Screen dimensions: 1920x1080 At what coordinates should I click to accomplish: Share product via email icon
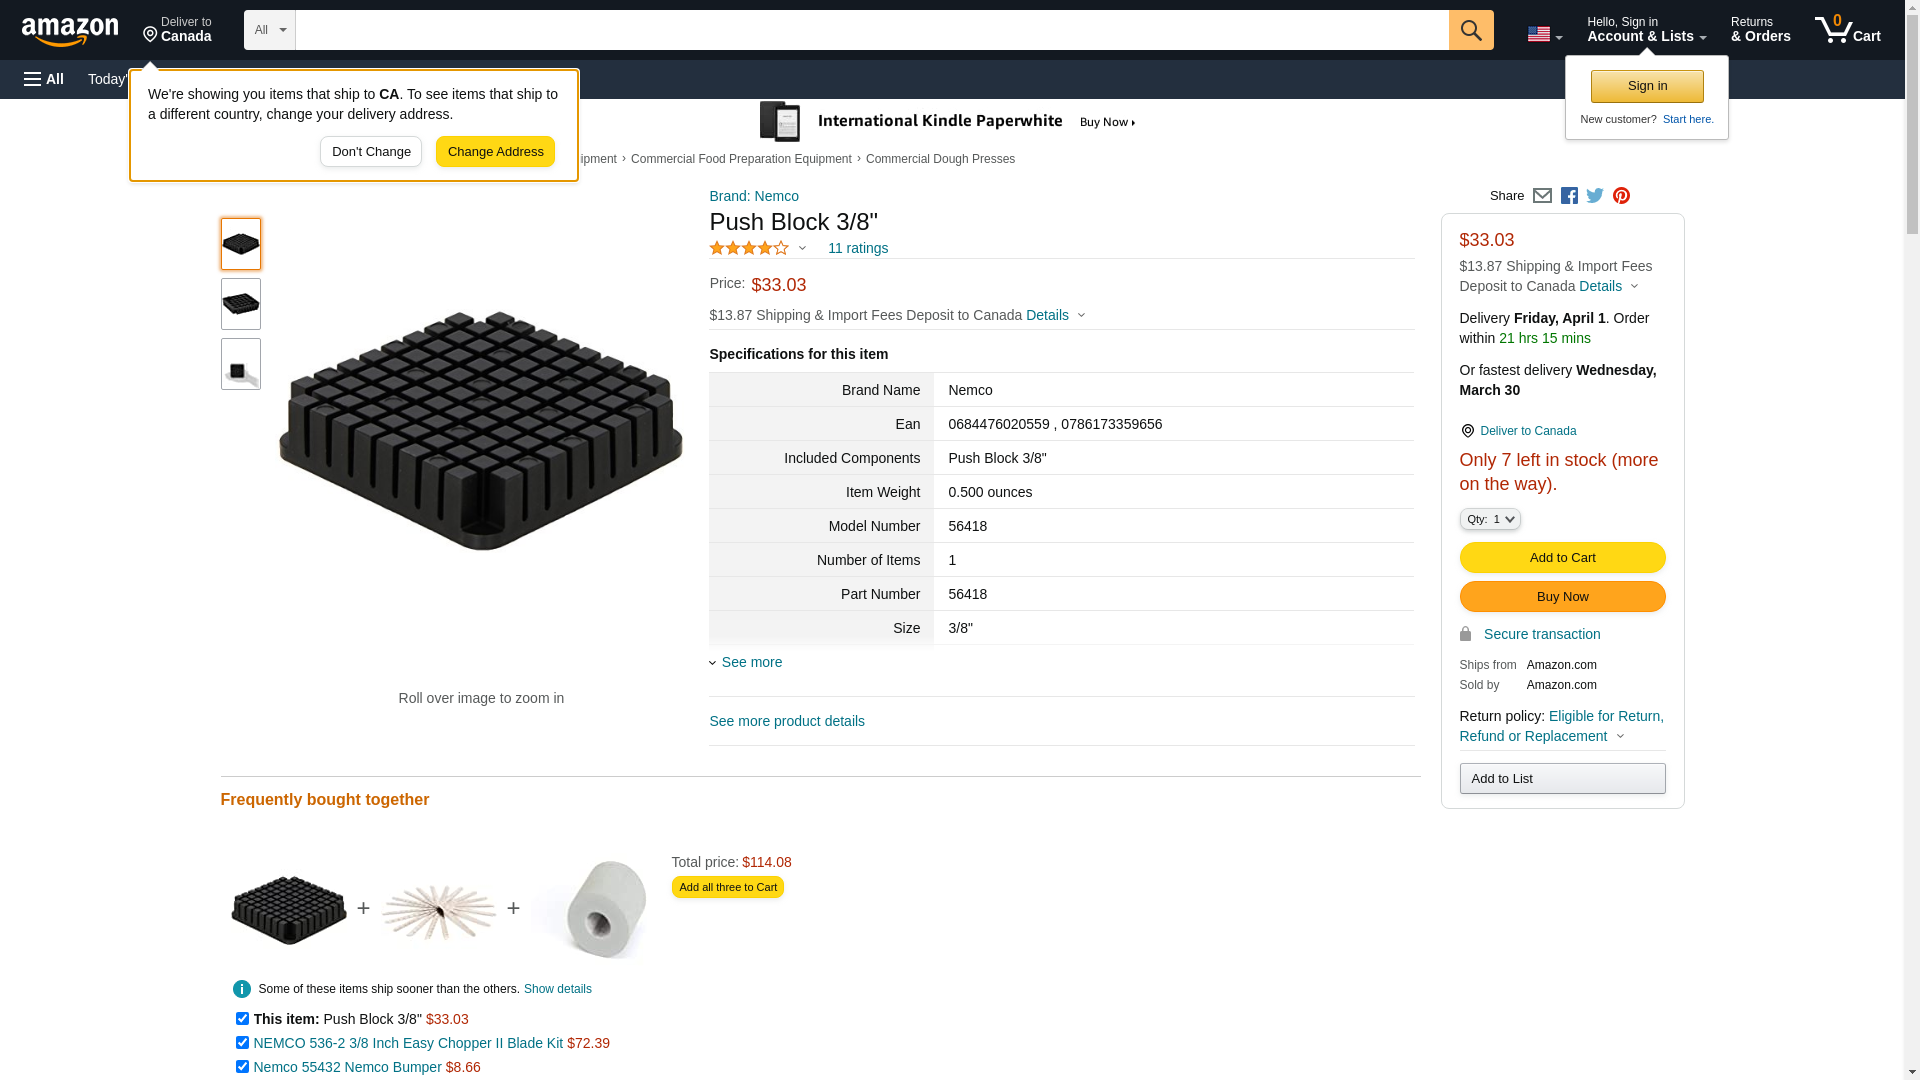click(1542, 196)
